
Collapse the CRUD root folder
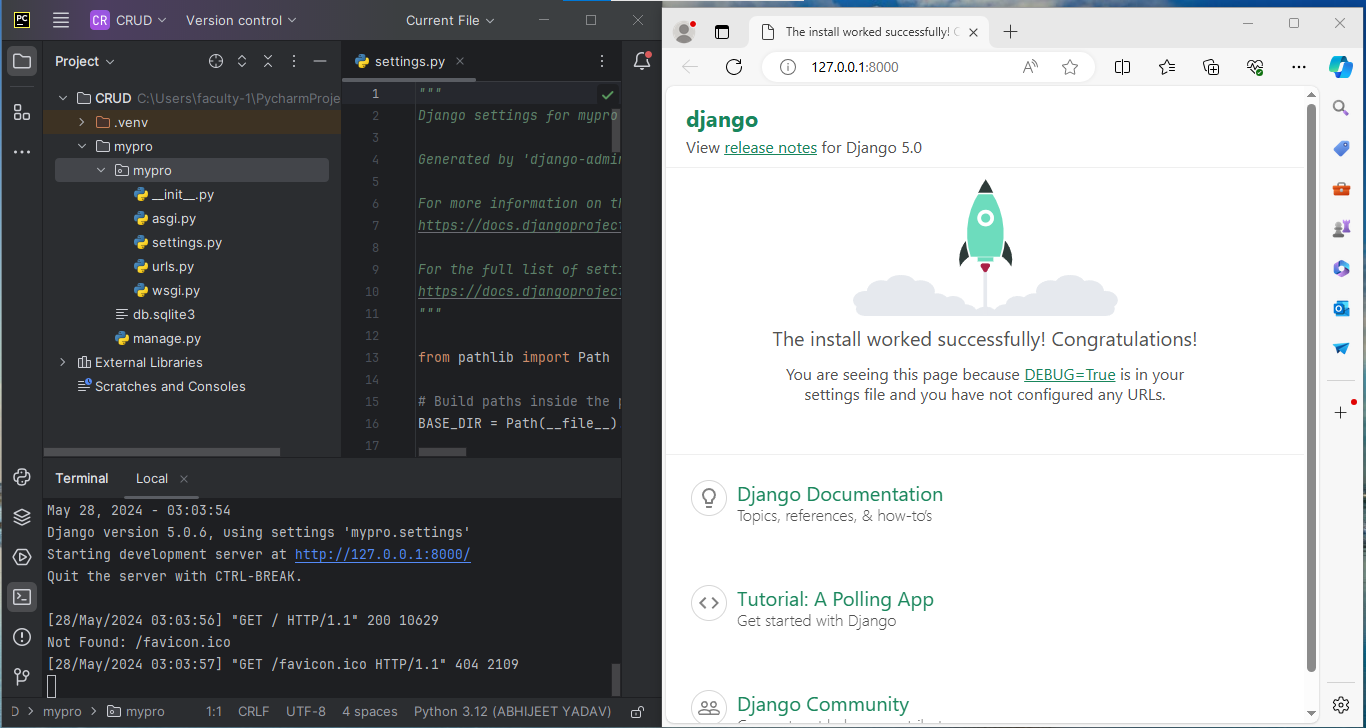point(63,98)
